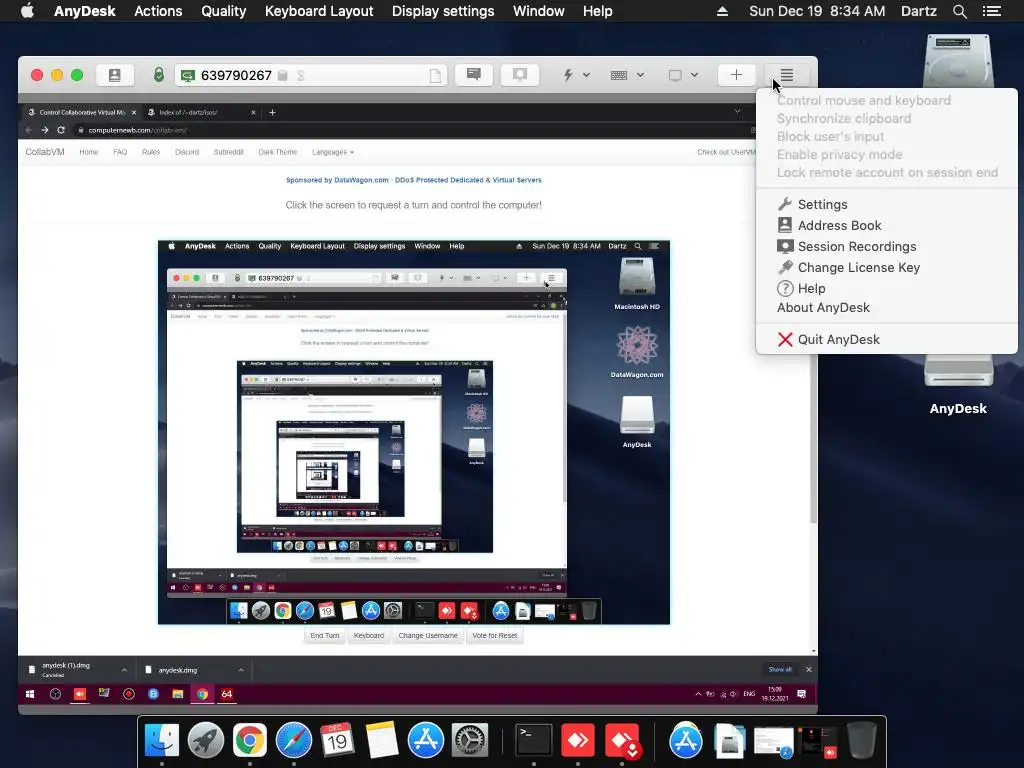The width and height of the screenshot is (1024, 768).
Task: Click the computernewb.com address bar
Action: point(411,130)
